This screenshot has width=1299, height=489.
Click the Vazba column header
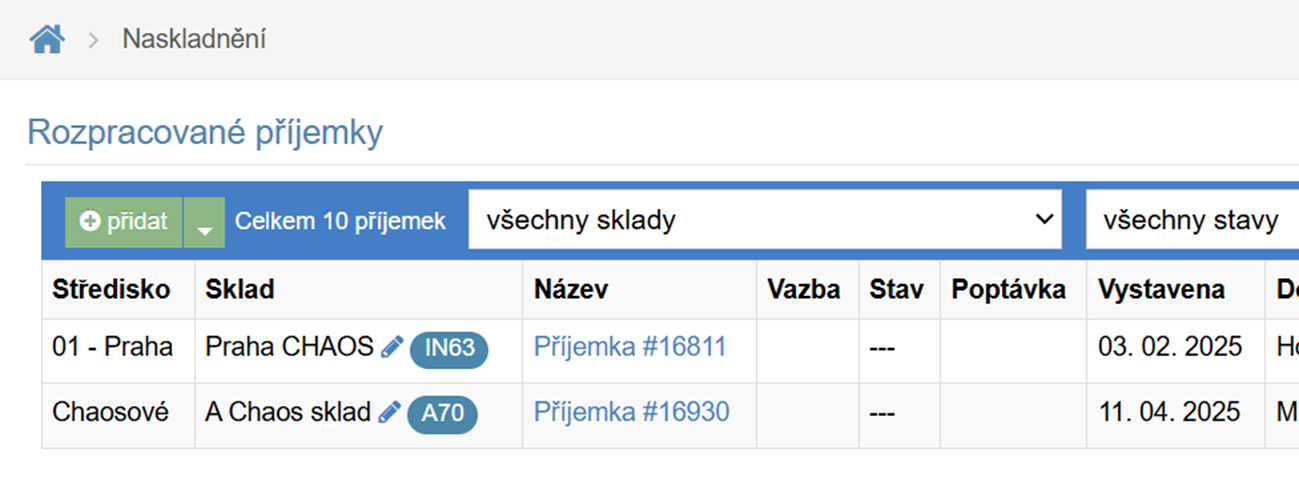pyautogui.click(x=804, y=290)
